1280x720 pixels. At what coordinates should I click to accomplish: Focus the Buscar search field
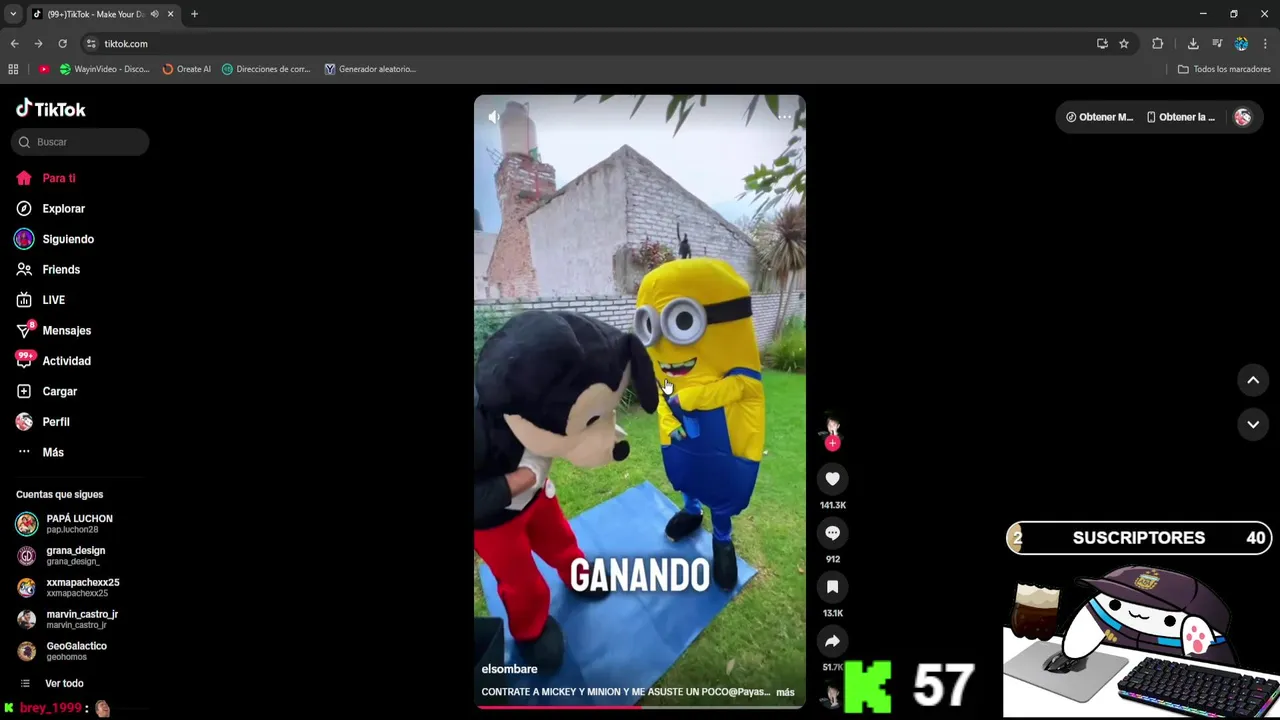80,142
